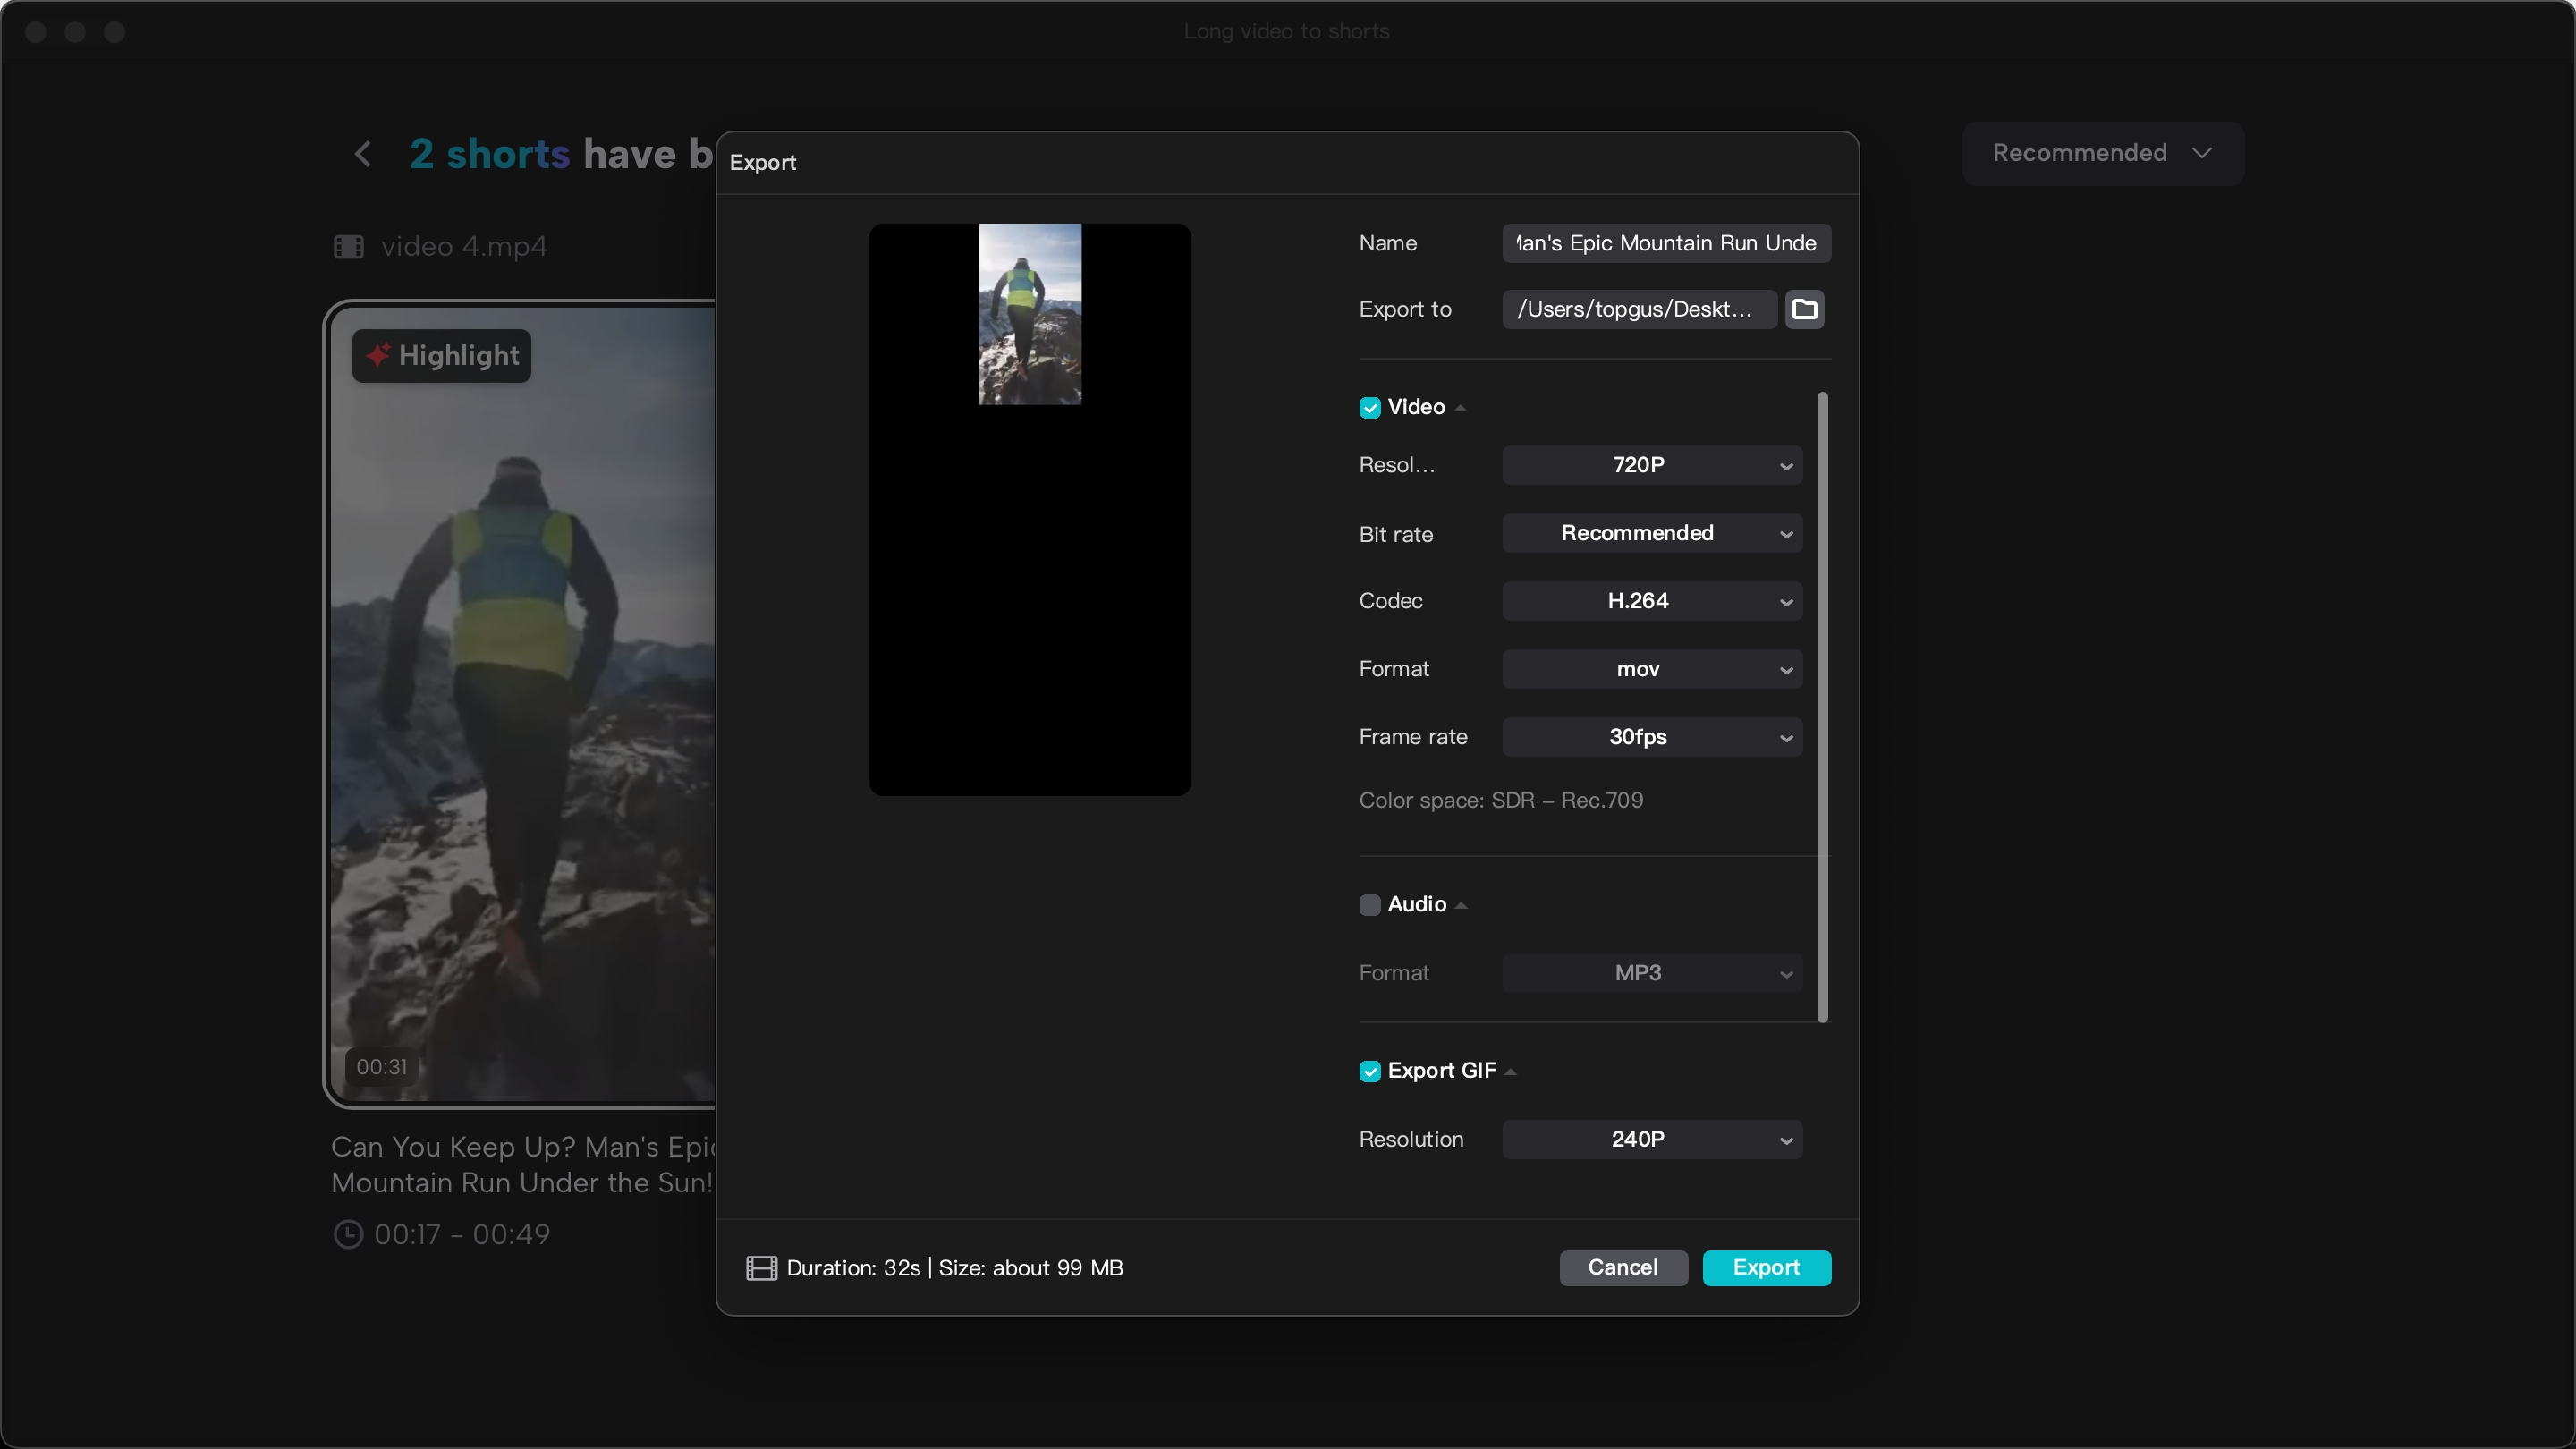The image size is (2576, 1449).
Task: Click the back arrow navigation icon
Action: pyautogui.click(x=361, y=154)
